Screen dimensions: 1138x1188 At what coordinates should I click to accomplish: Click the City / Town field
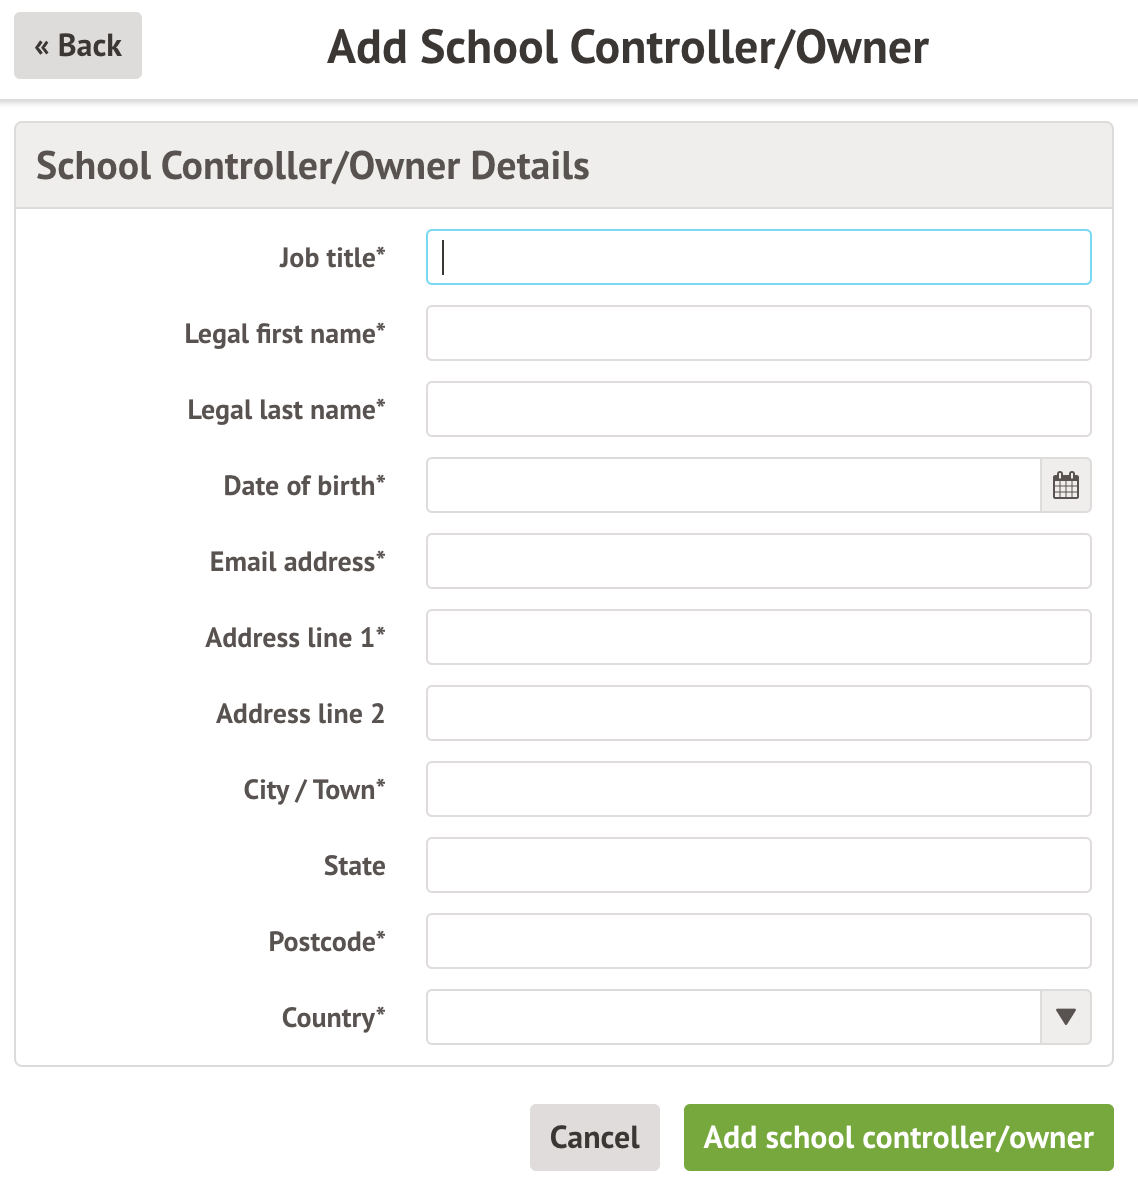click(x=758, y=790)
